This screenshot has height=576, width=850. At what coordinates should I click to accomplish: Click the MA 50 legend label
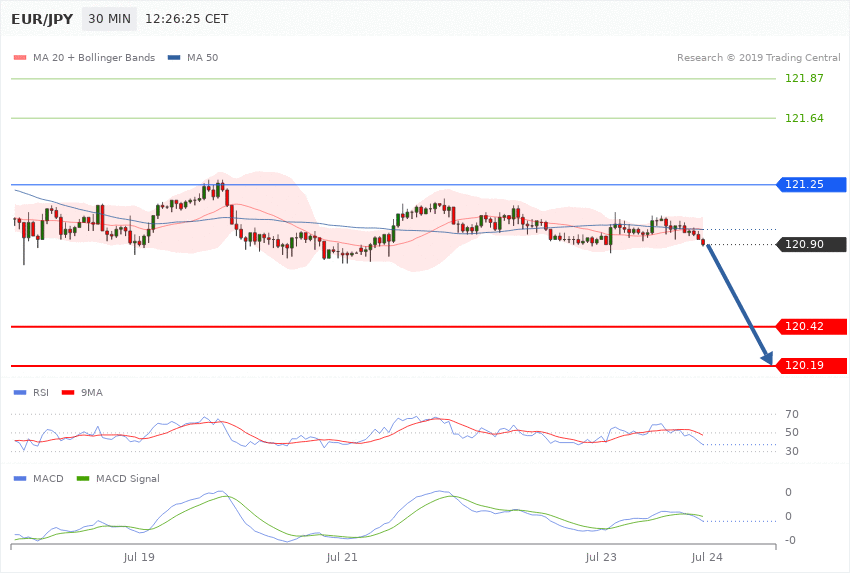coord(202,57)
